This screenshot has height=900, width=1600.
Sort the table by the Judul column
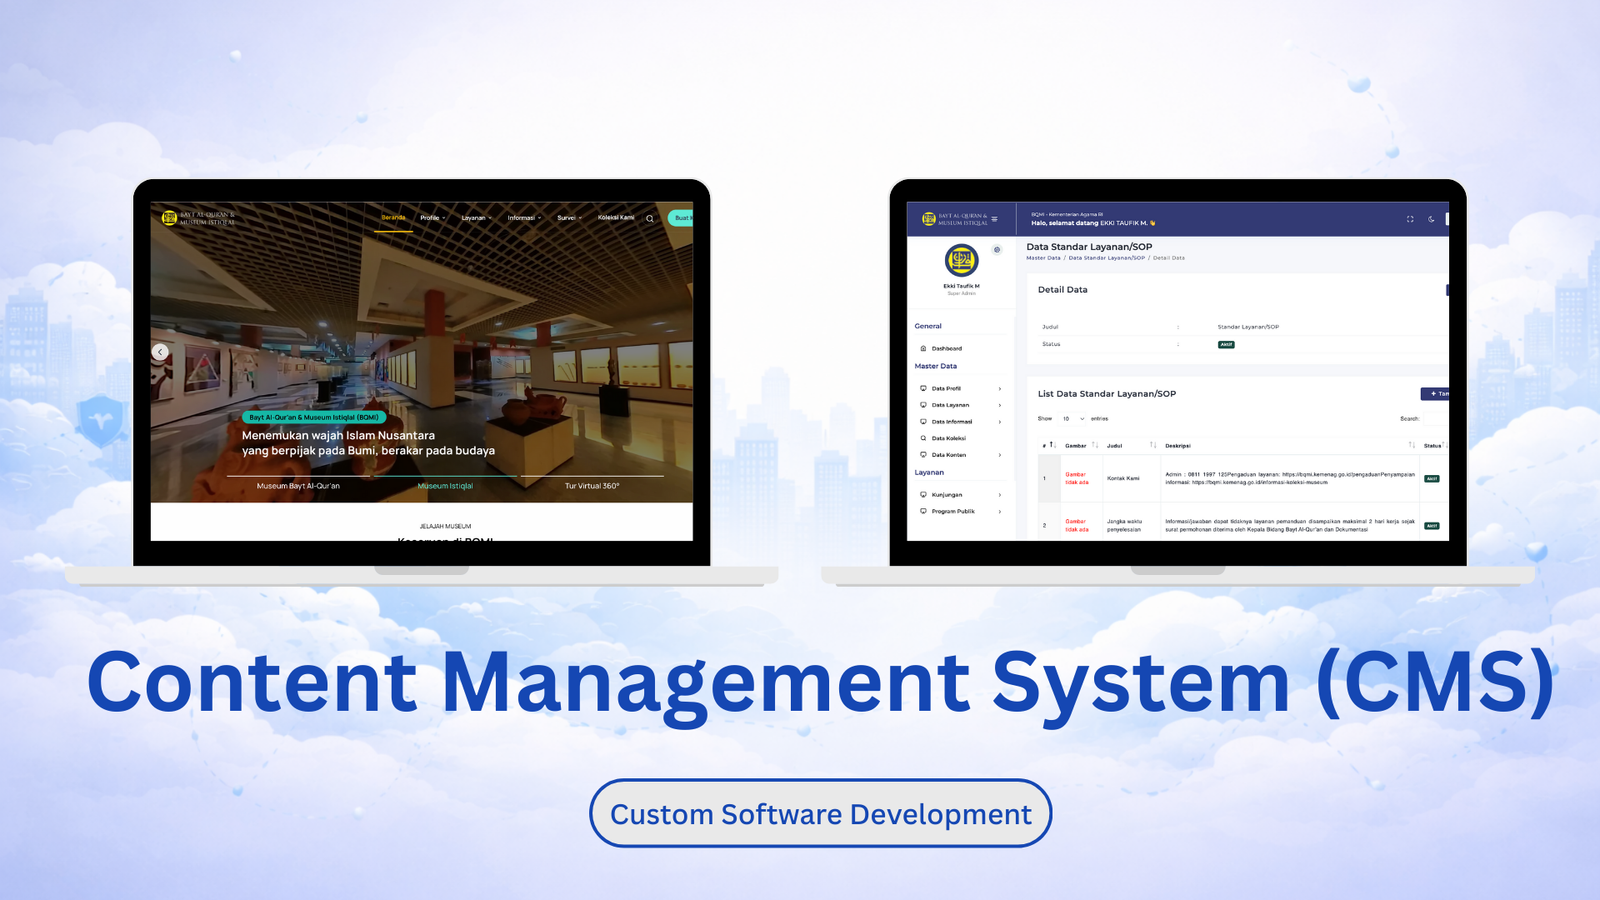click(1152, 445)
